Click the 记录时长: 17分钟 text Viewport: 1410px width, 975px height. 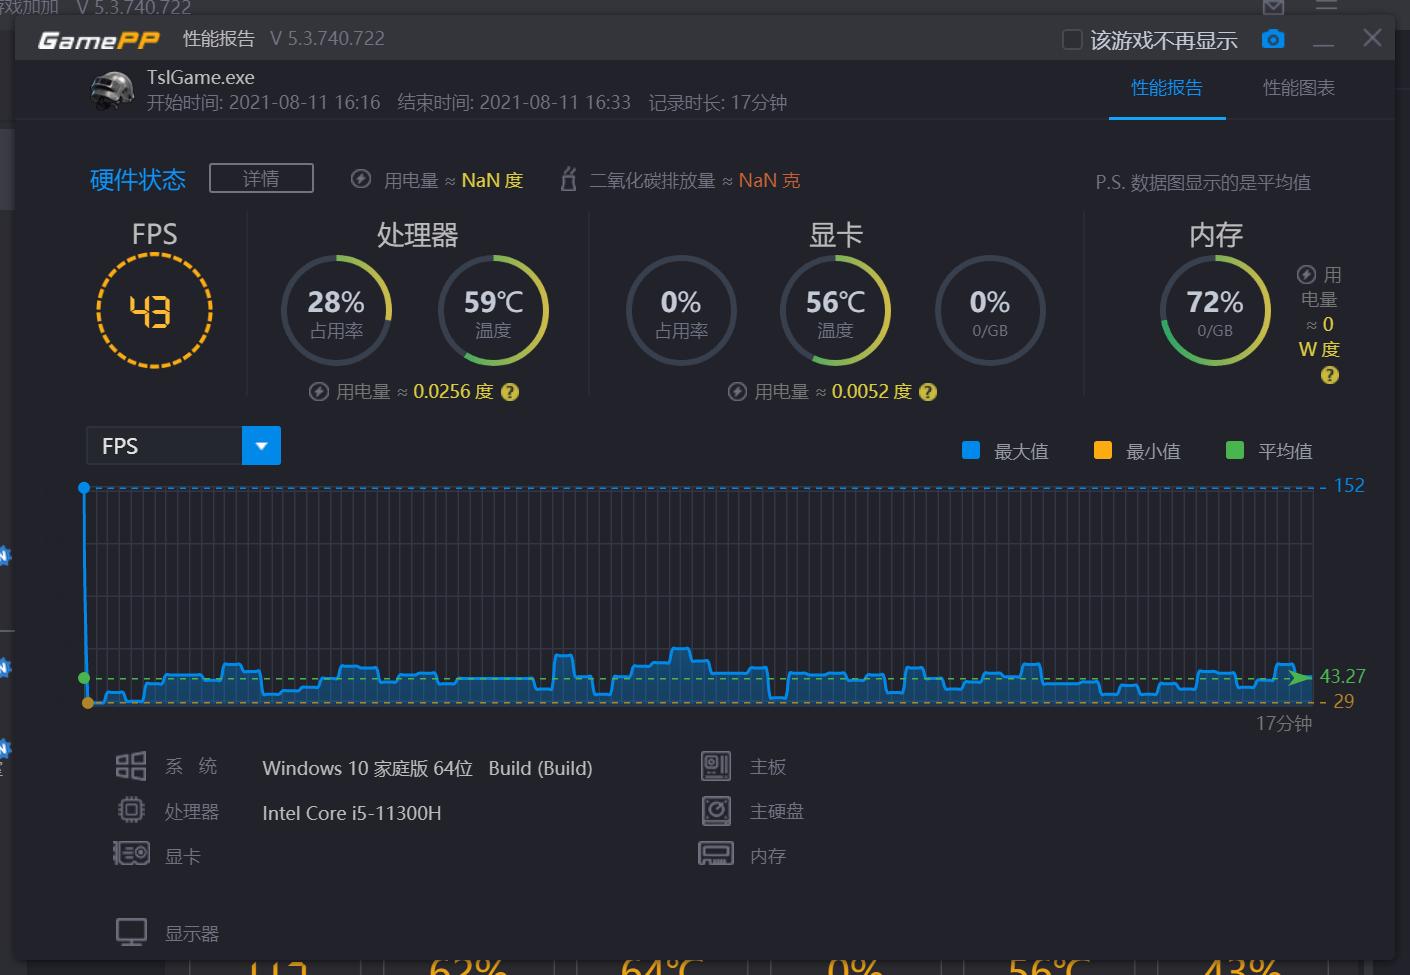click(718, 102)
